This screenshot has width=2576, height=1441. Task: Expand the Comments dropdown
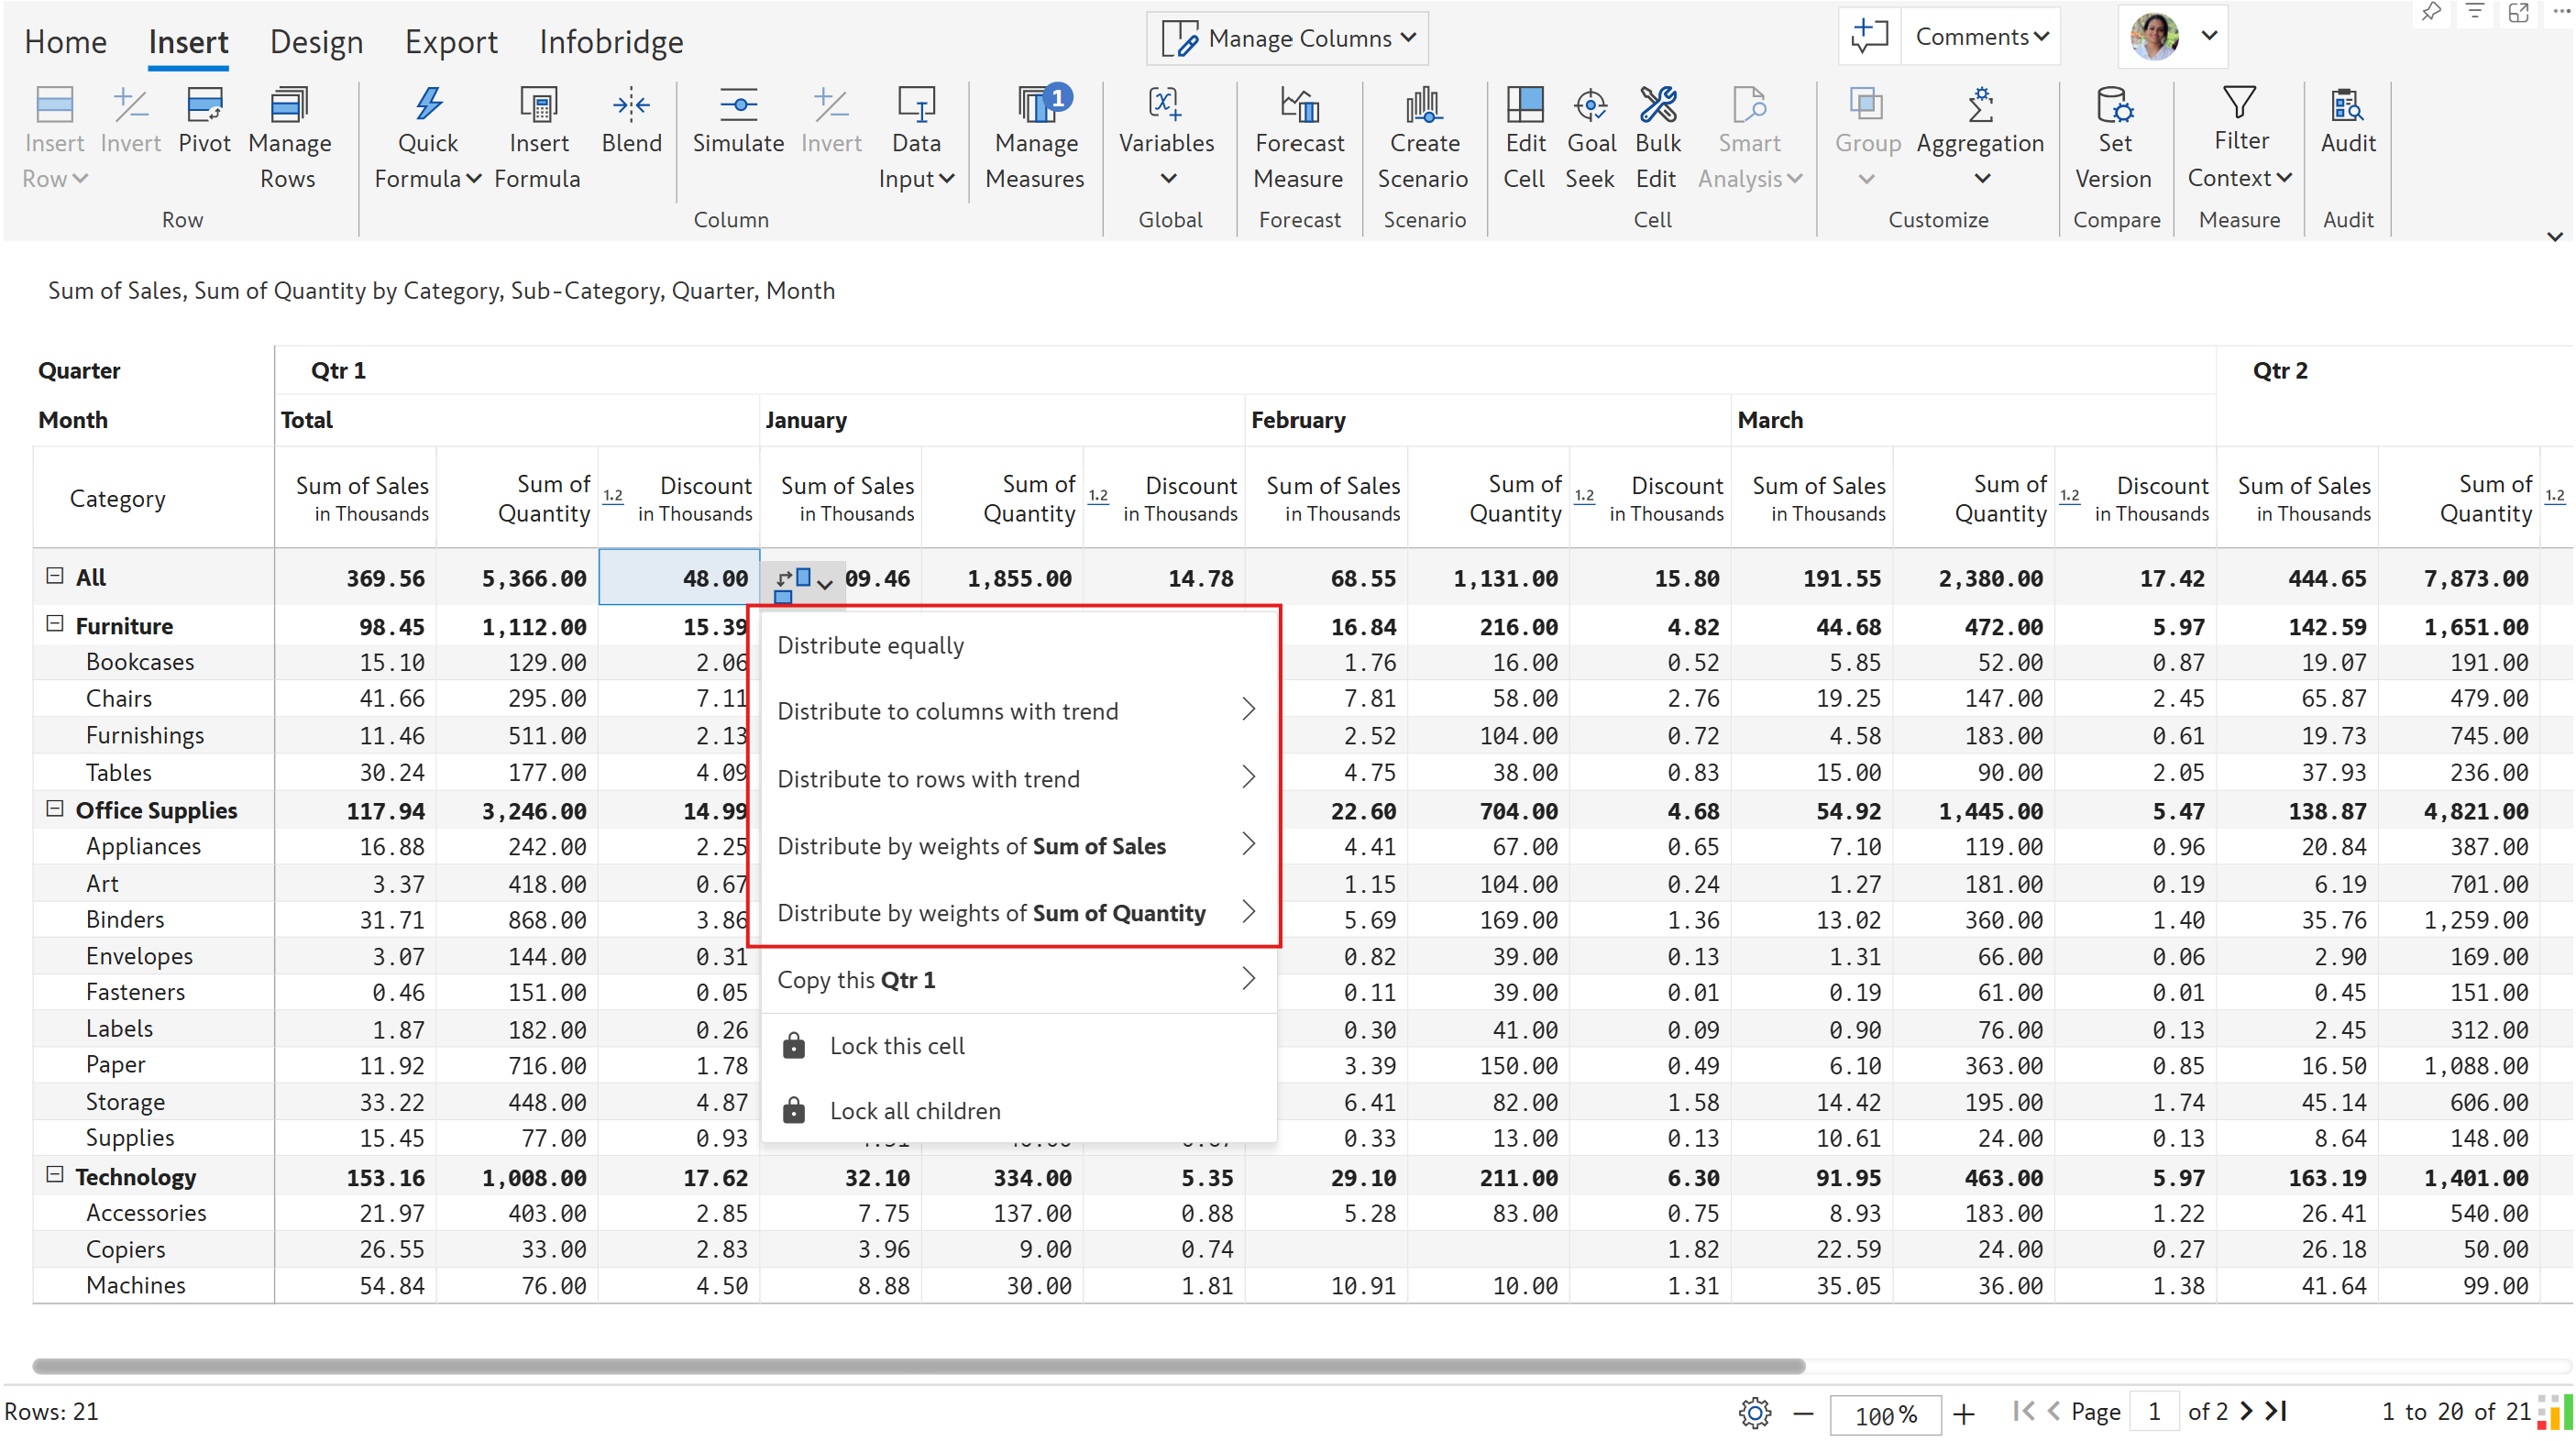point(1981,37)
